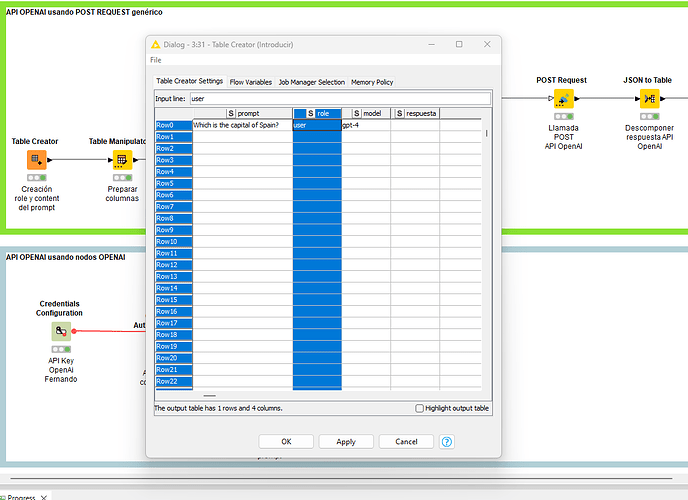Click the Credentials Configuration node icon

pyautogui.click(x=60, y=330)
